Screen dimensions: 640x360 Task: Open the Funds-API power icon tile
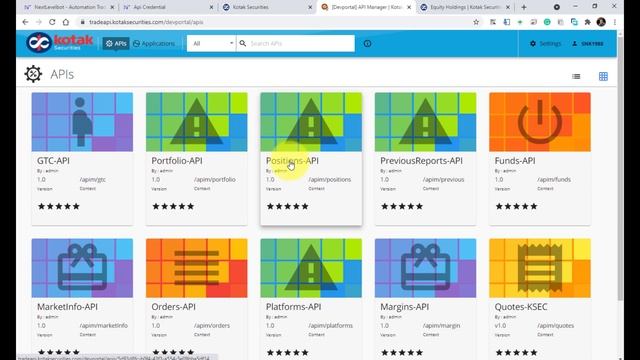540,122
